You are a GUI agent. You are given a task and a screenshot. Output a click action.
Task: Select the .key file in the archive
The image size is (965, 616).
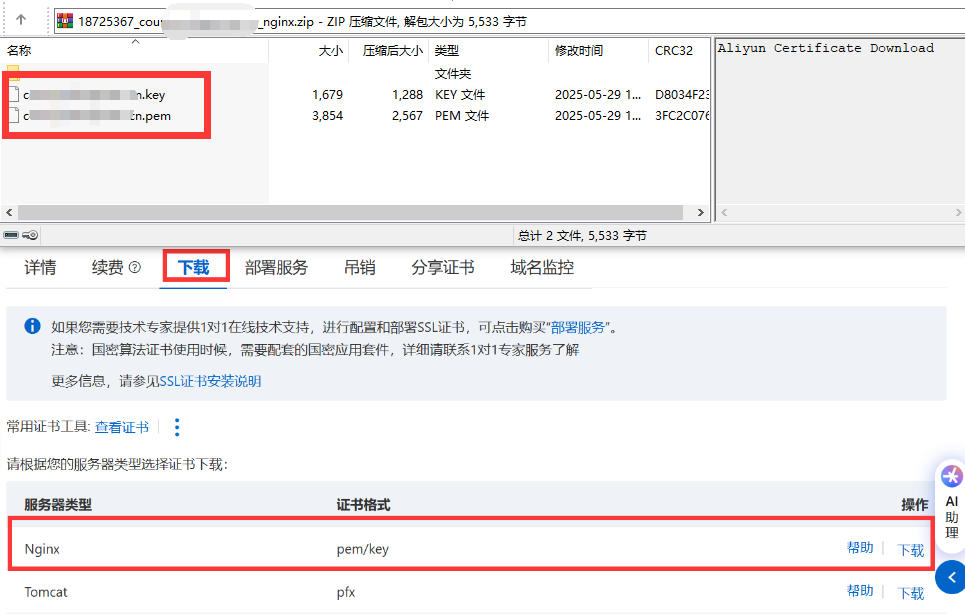point(90,95)
